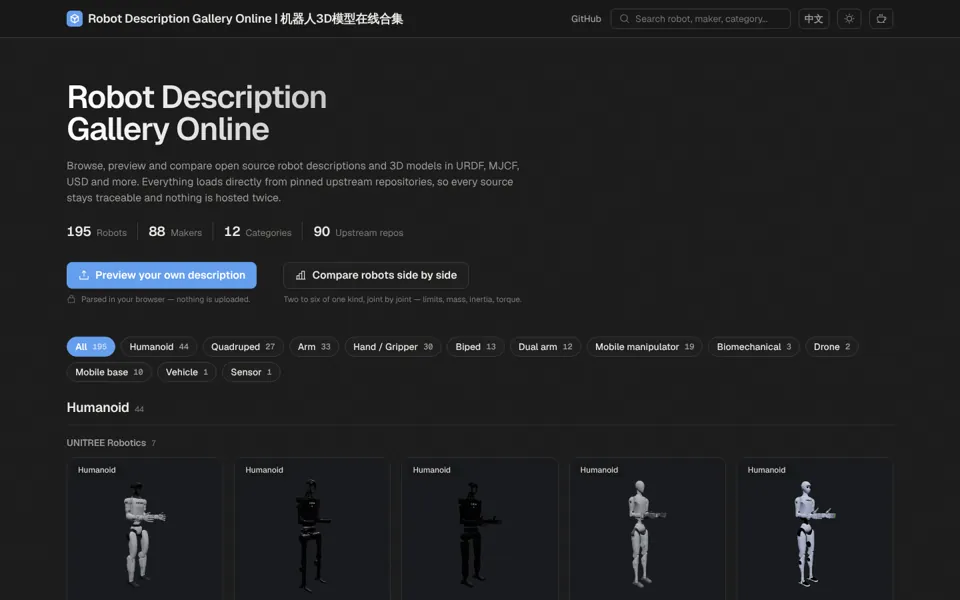The width and height of the screenshot is (960, 600).
Task: Click Compare robots side by side
Action: point(375,275)
